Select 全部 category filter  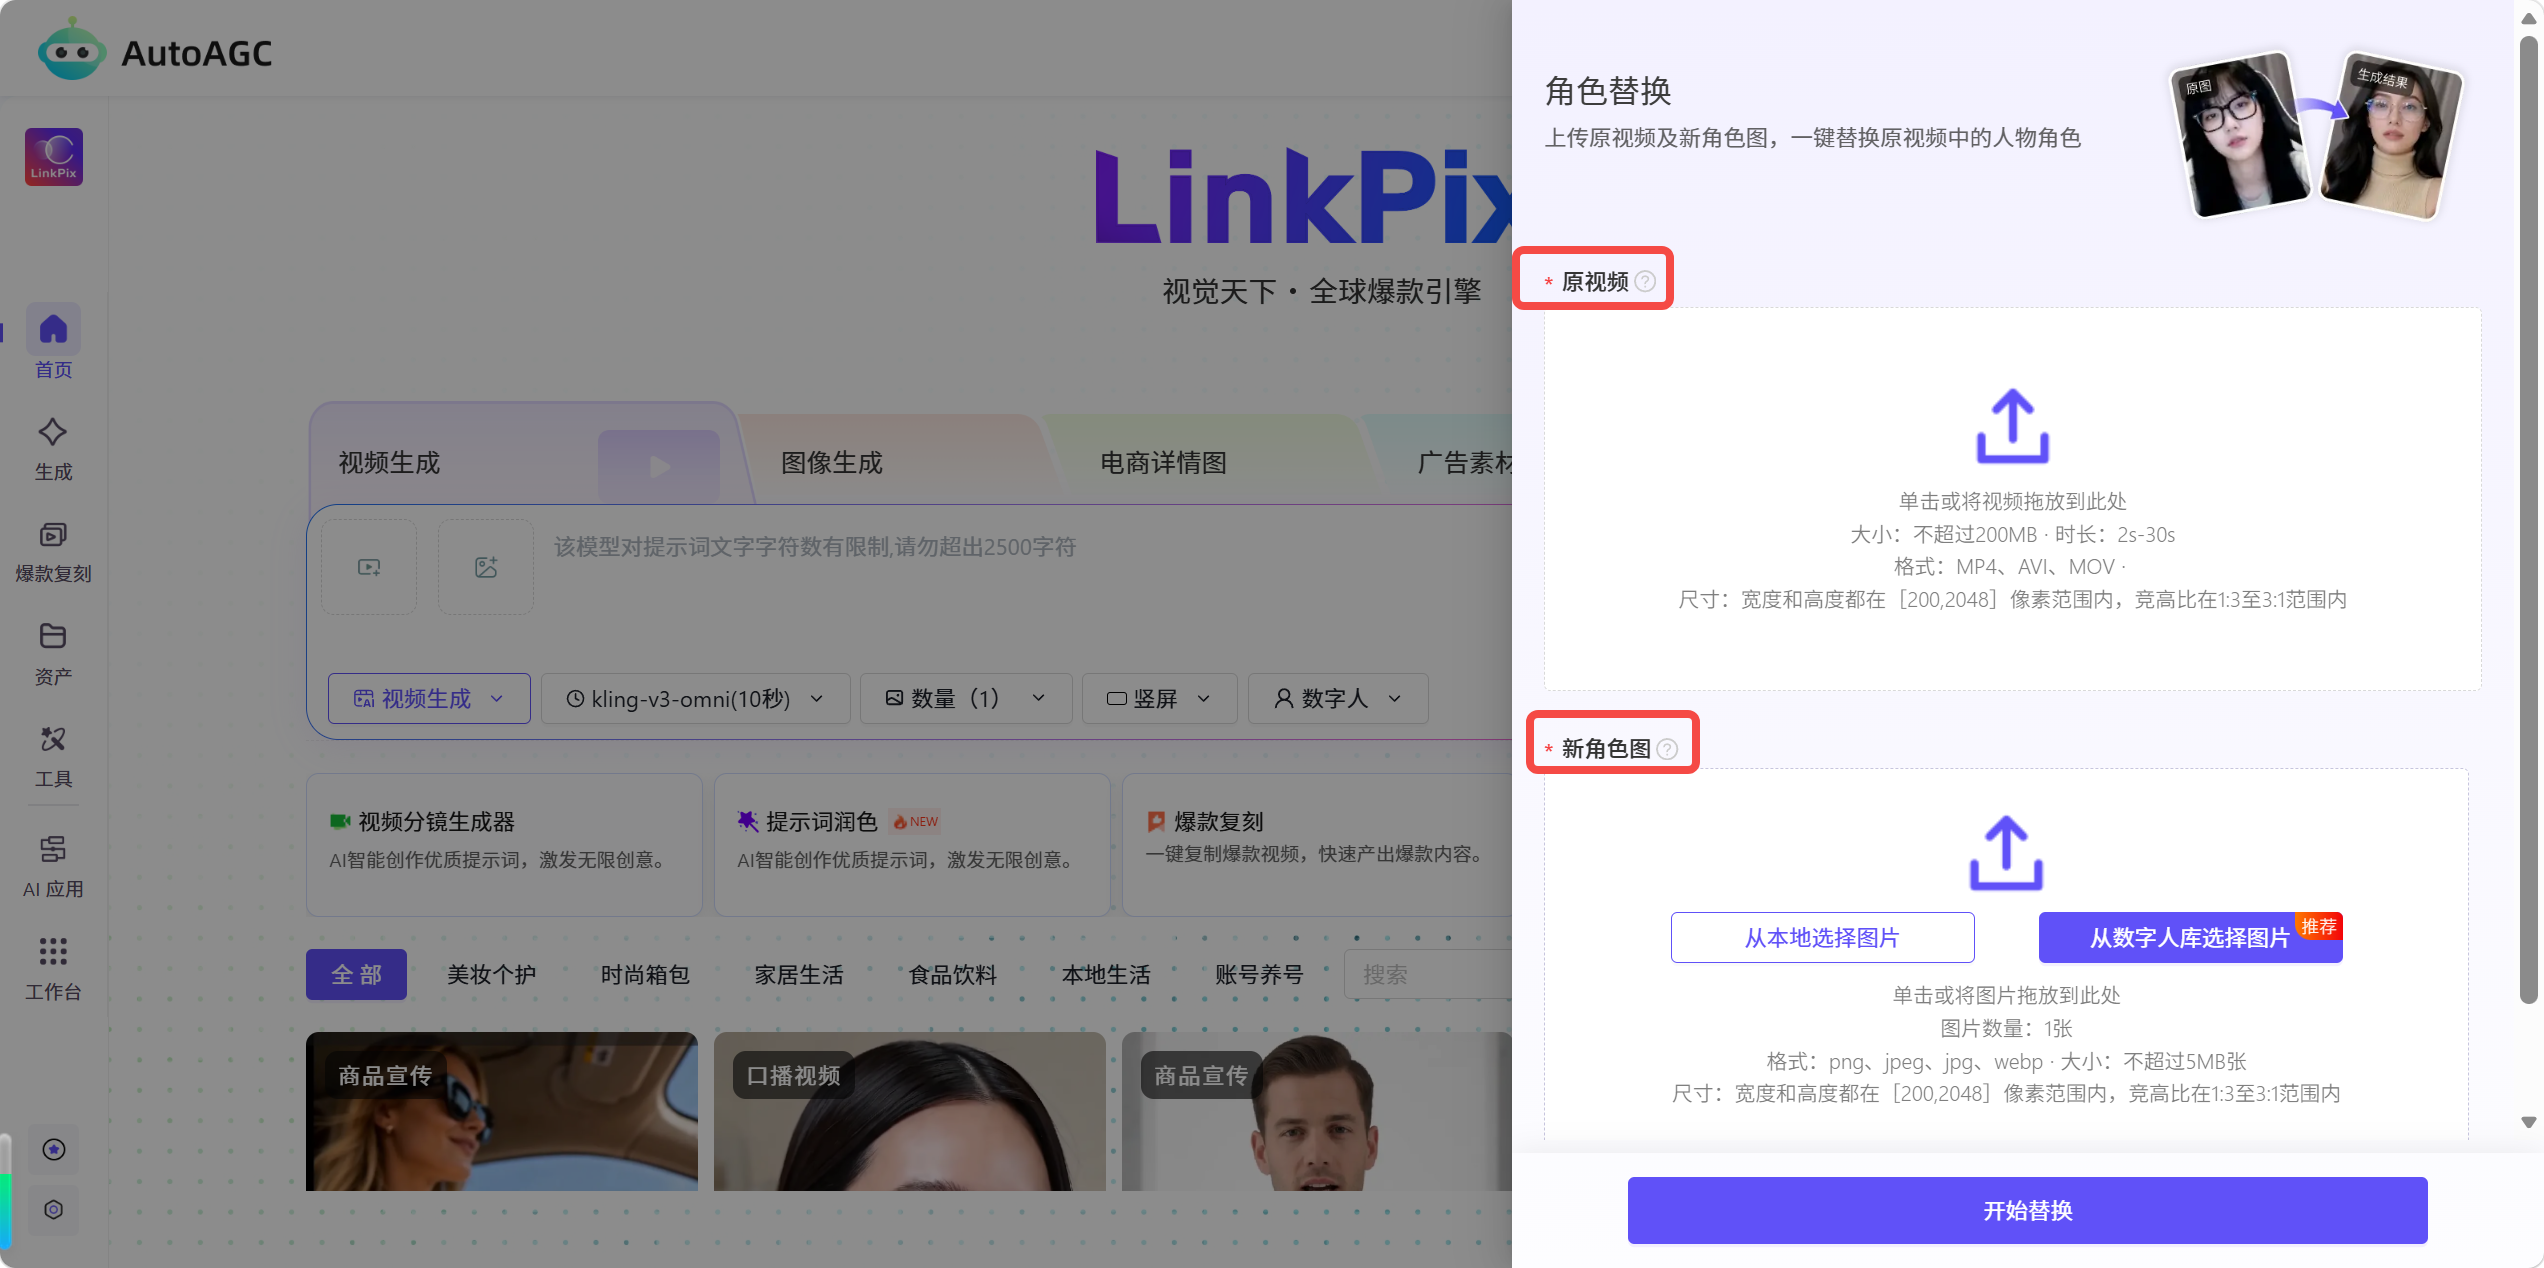[356, 974]
